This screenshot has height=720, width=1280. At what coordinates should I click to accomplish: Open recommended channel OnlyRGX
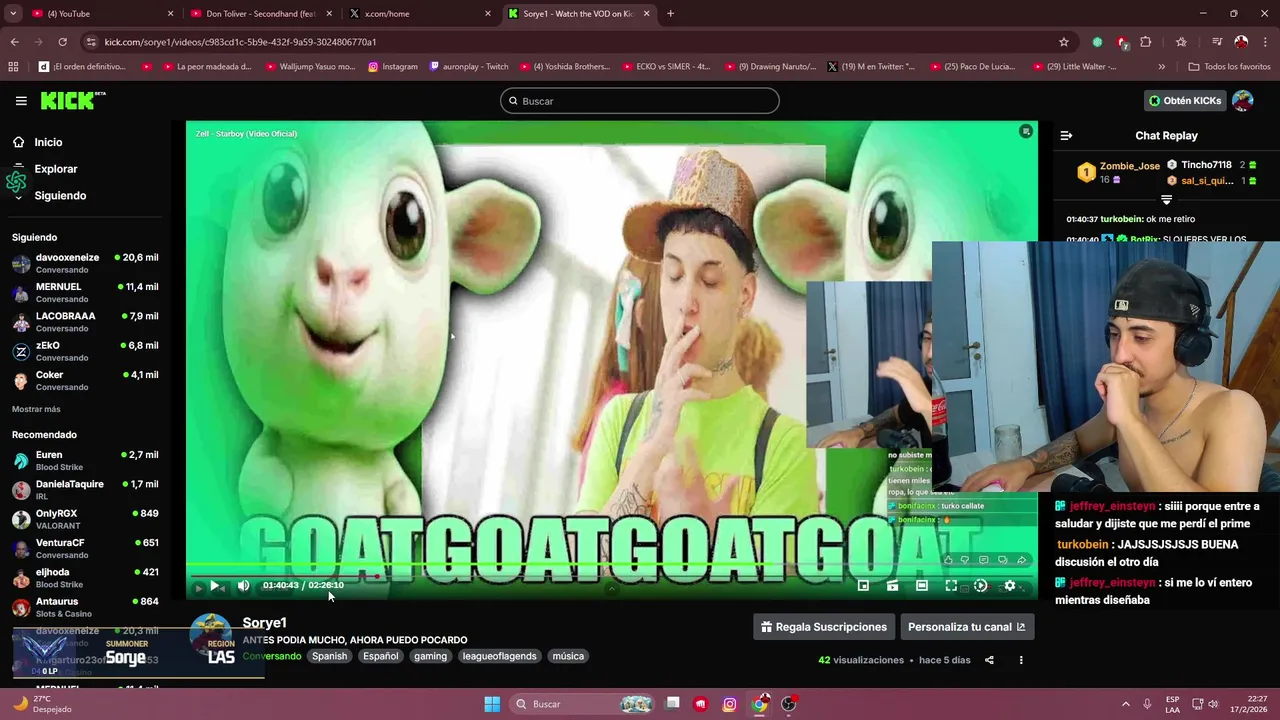pyautogui.click(x=85, y=519)
